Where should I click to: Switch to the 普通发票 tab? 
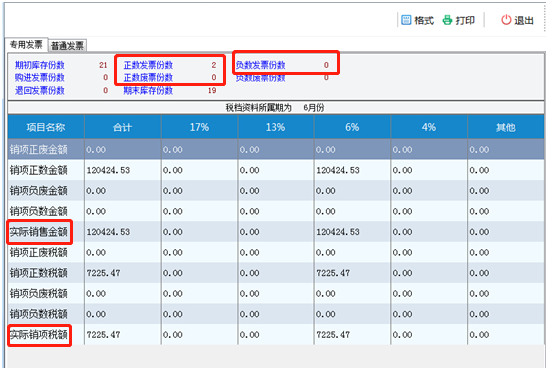tap(67, 45)
